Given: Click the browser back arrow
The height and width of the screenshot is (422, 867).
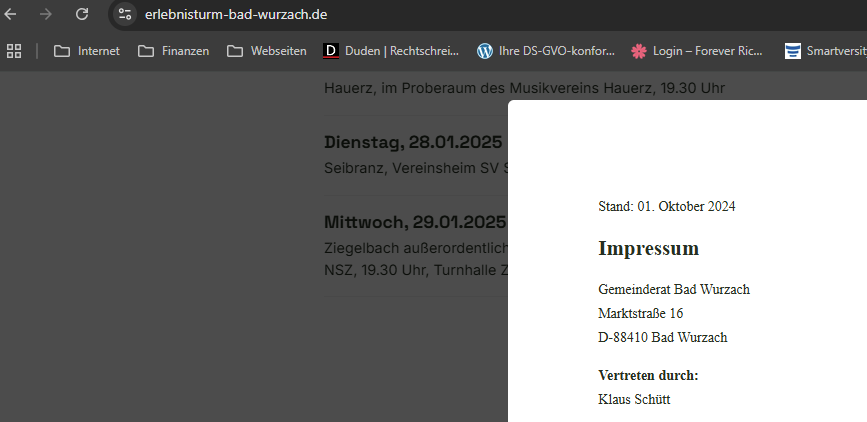Looking at the screenshot, I should click(x=11, y=14).
